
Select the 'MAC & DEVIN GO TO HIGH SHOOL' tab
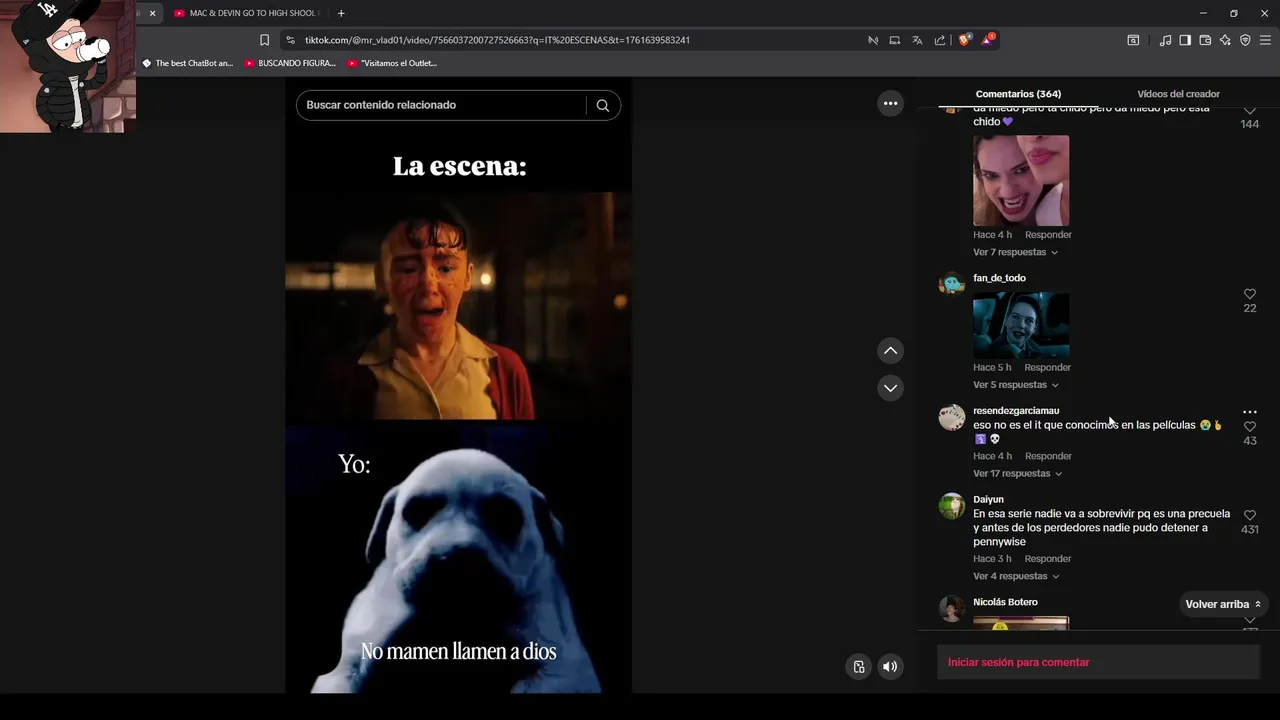(246, 13)
